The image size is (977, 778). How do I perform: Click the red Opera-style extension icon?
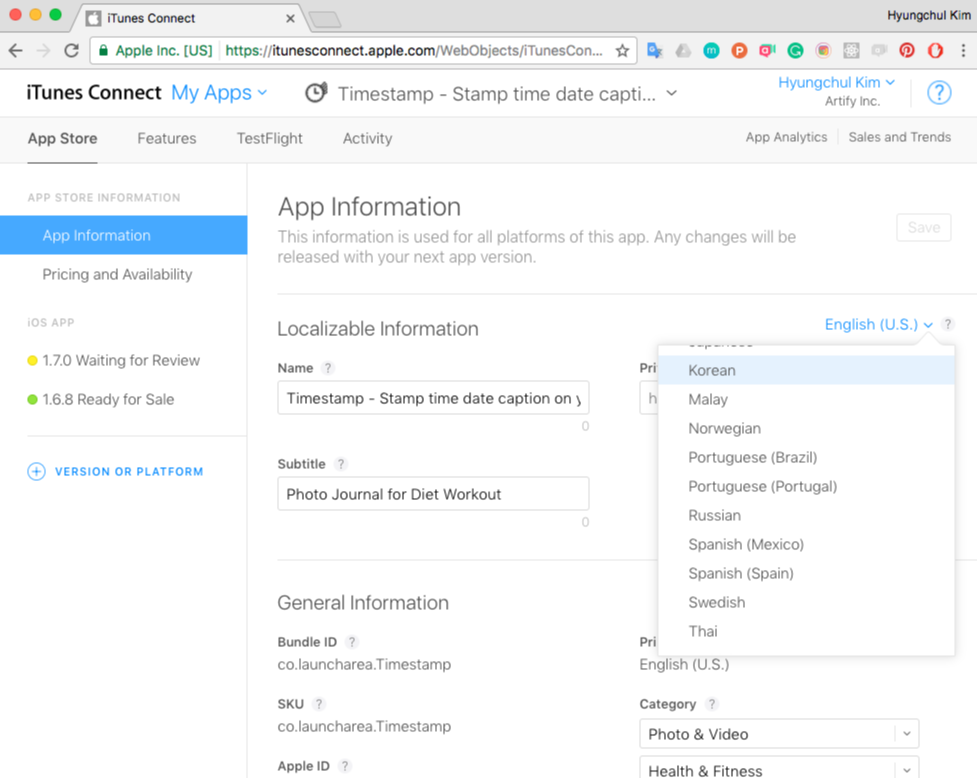point(935,50)
